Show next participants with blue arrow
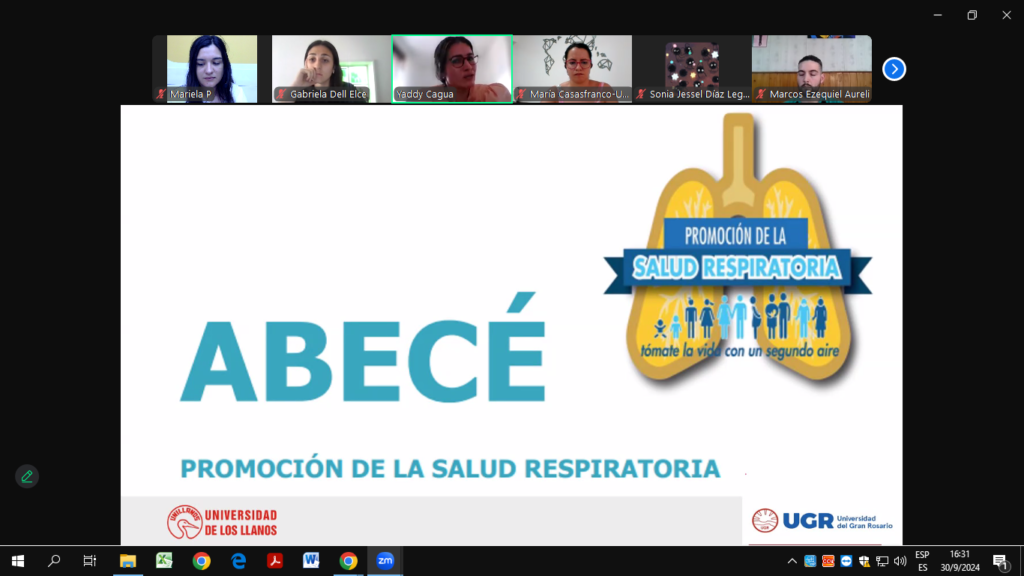The width and height of the screenshot is (1024, 576). point(894,69)
